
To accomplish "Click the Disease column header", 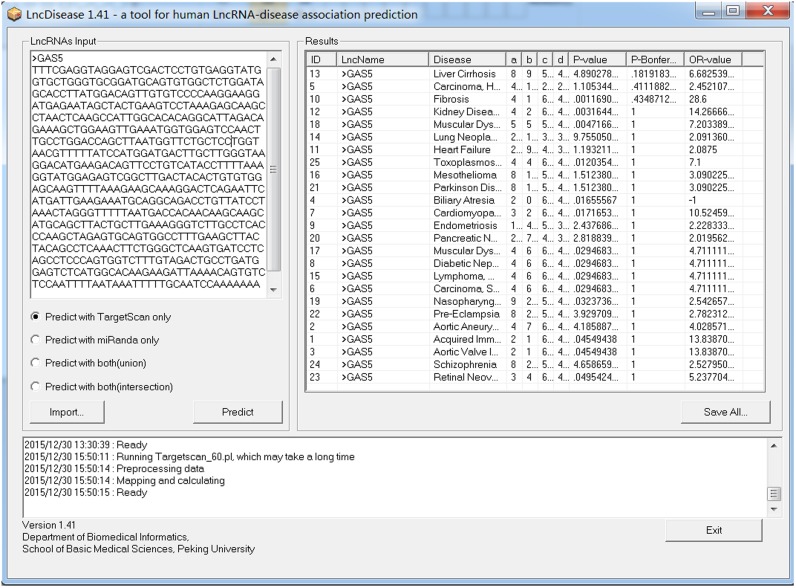I will click(x=465, y=60).
